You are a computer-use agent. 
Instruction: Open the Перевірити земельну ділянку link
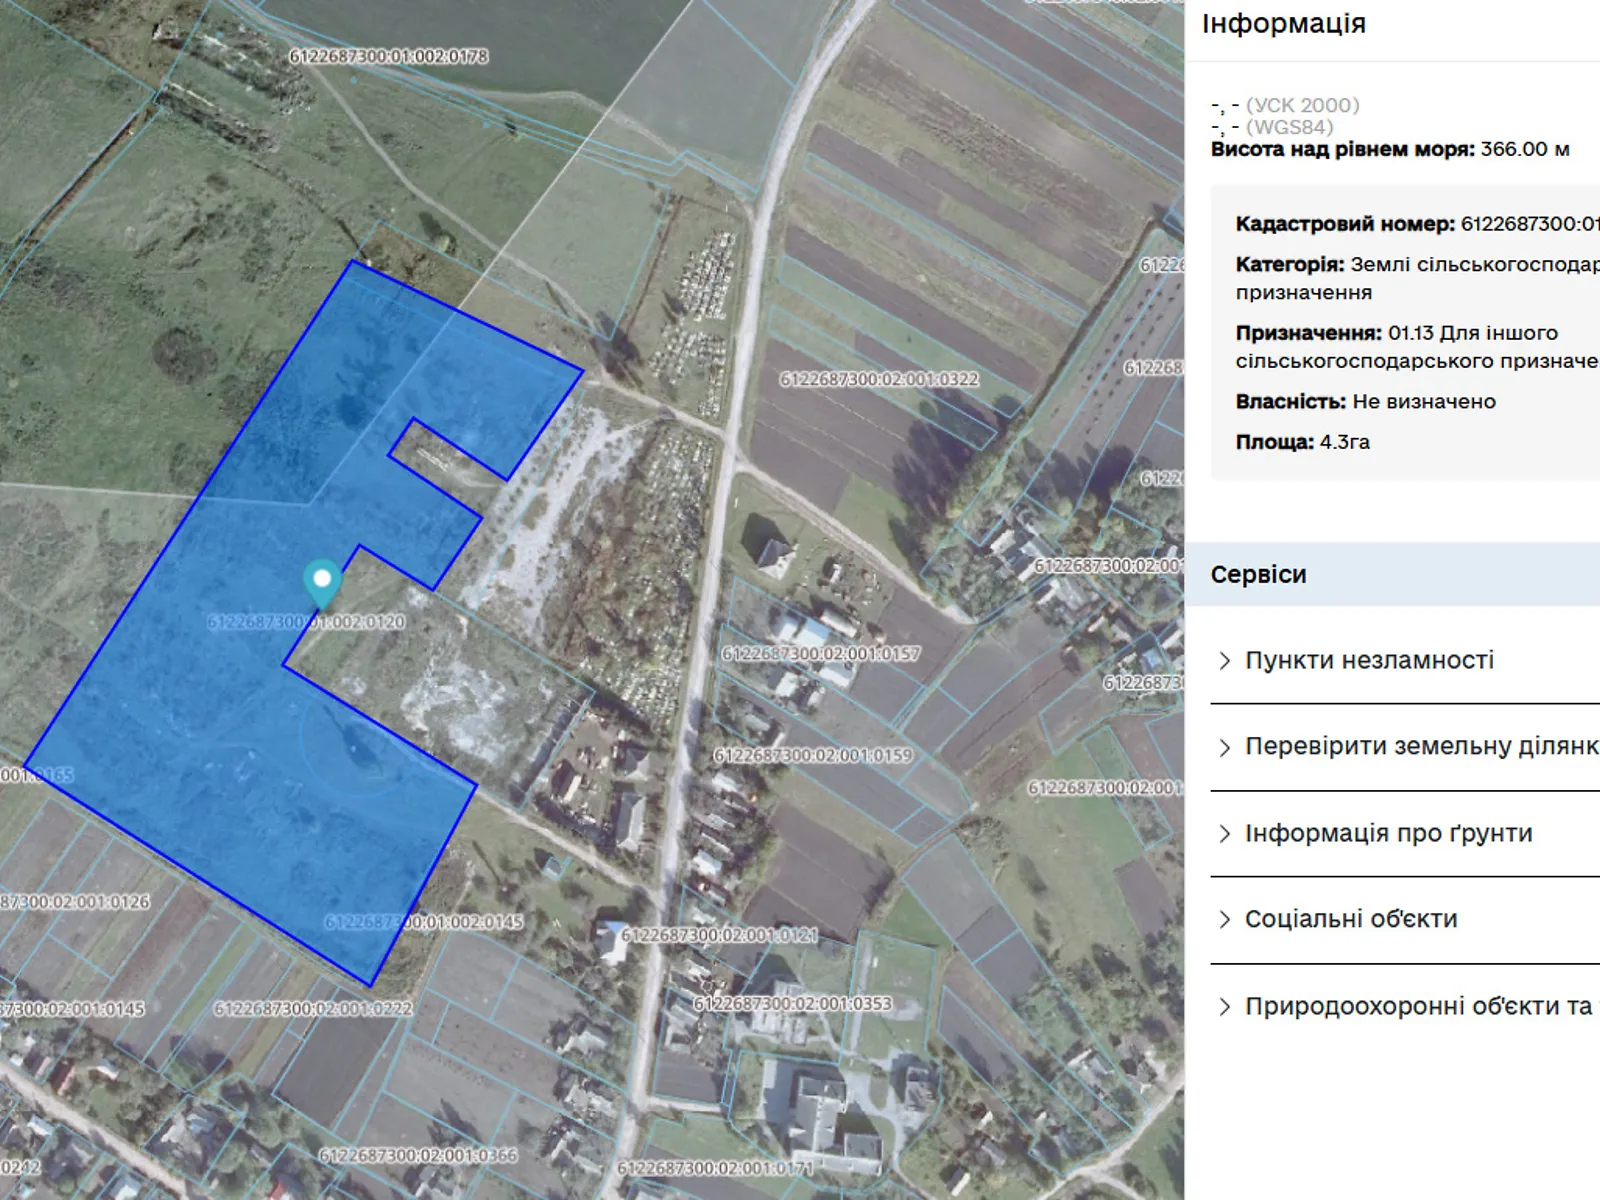pyautogui.click(x=1420, y=747)
